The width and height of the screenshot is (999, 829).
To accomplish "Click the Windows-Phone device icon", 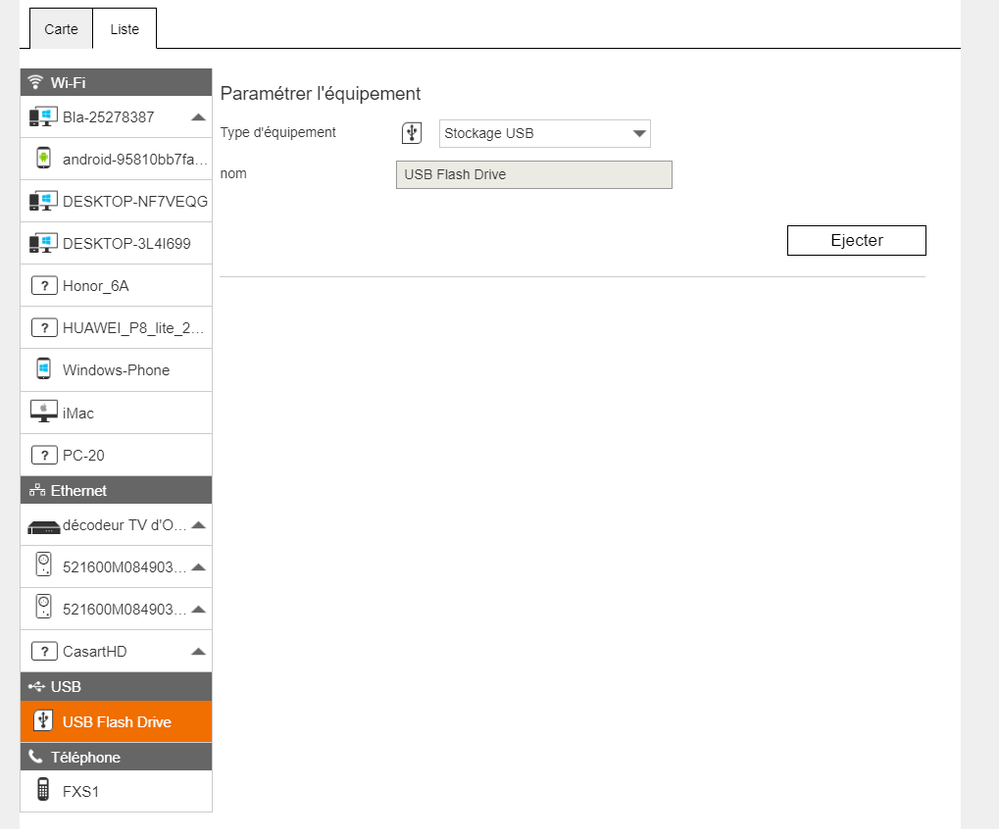I will tap(43, 370).
